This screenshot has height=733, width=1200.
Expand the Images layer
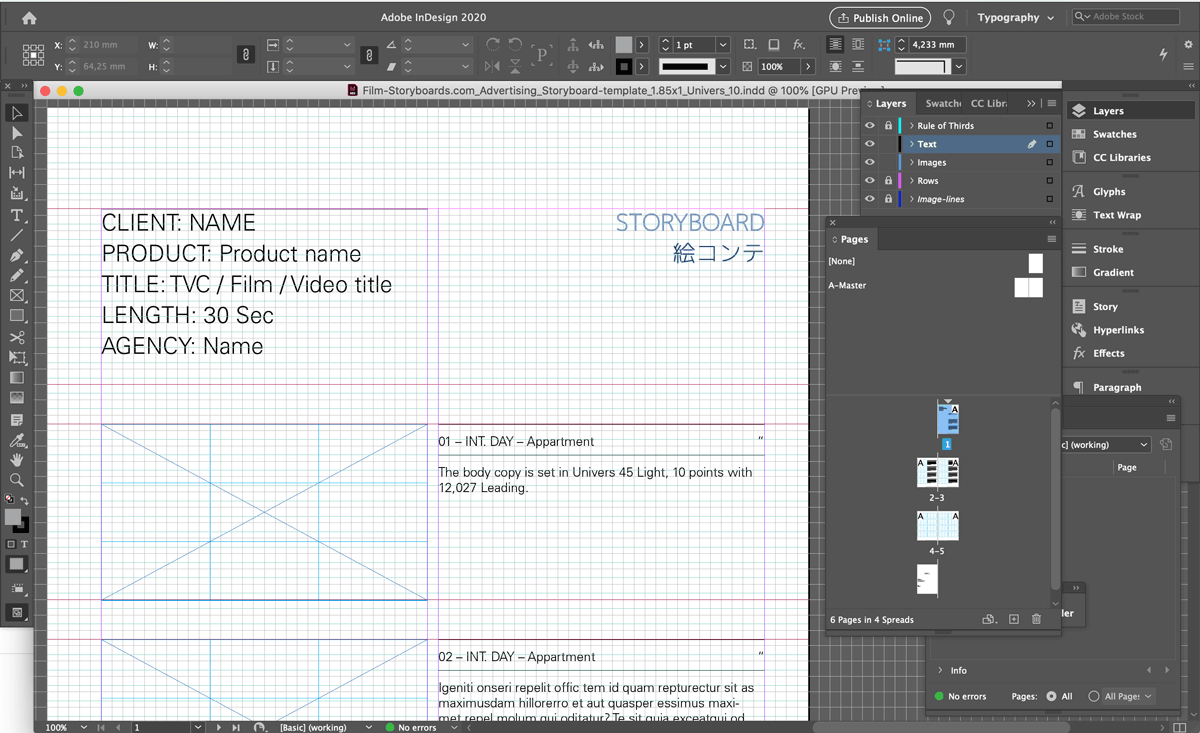(x=912, y=163)
